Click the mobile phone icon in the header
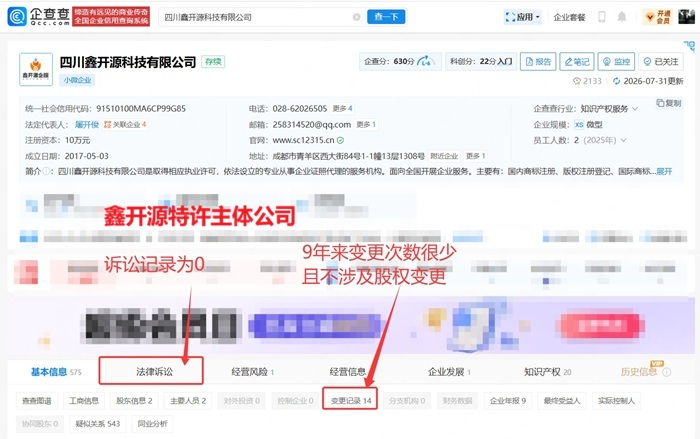 (x=602, y=17)
